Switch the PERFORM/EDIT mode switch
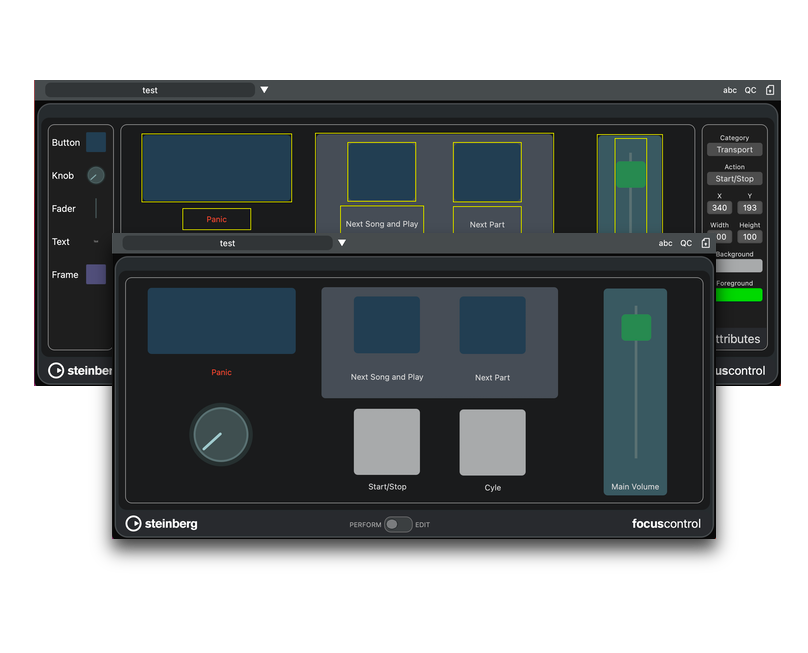808x653 pixels. [396, 524]
